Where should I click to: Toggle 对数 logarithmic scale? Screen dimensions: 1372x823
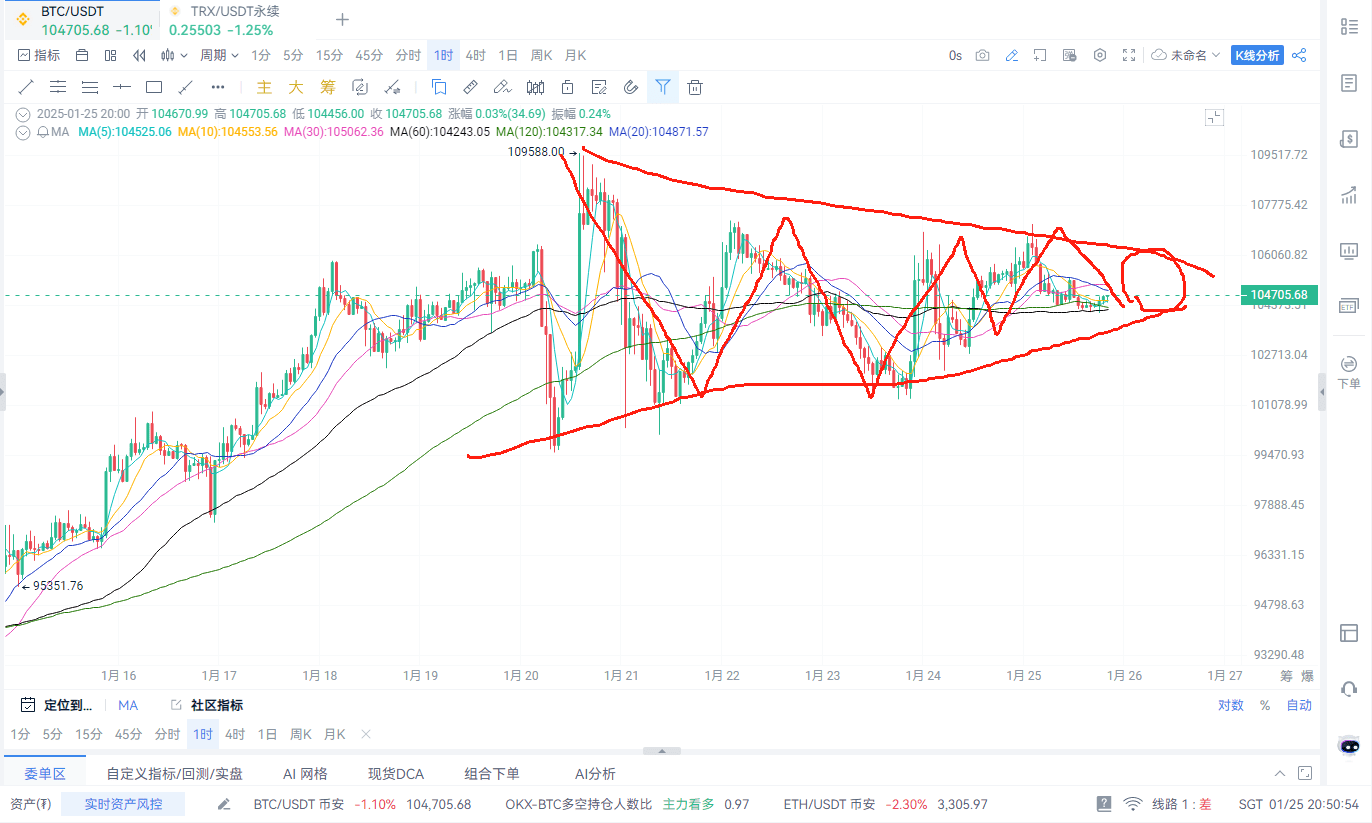tap(1231, 705)
